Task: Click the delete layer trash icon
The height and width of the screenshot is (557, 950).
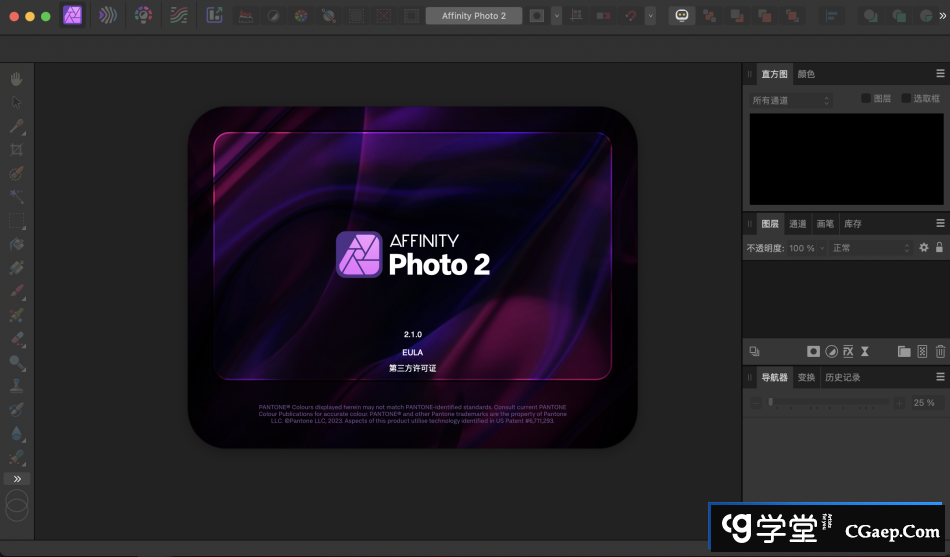Action: tap(940, 351)
